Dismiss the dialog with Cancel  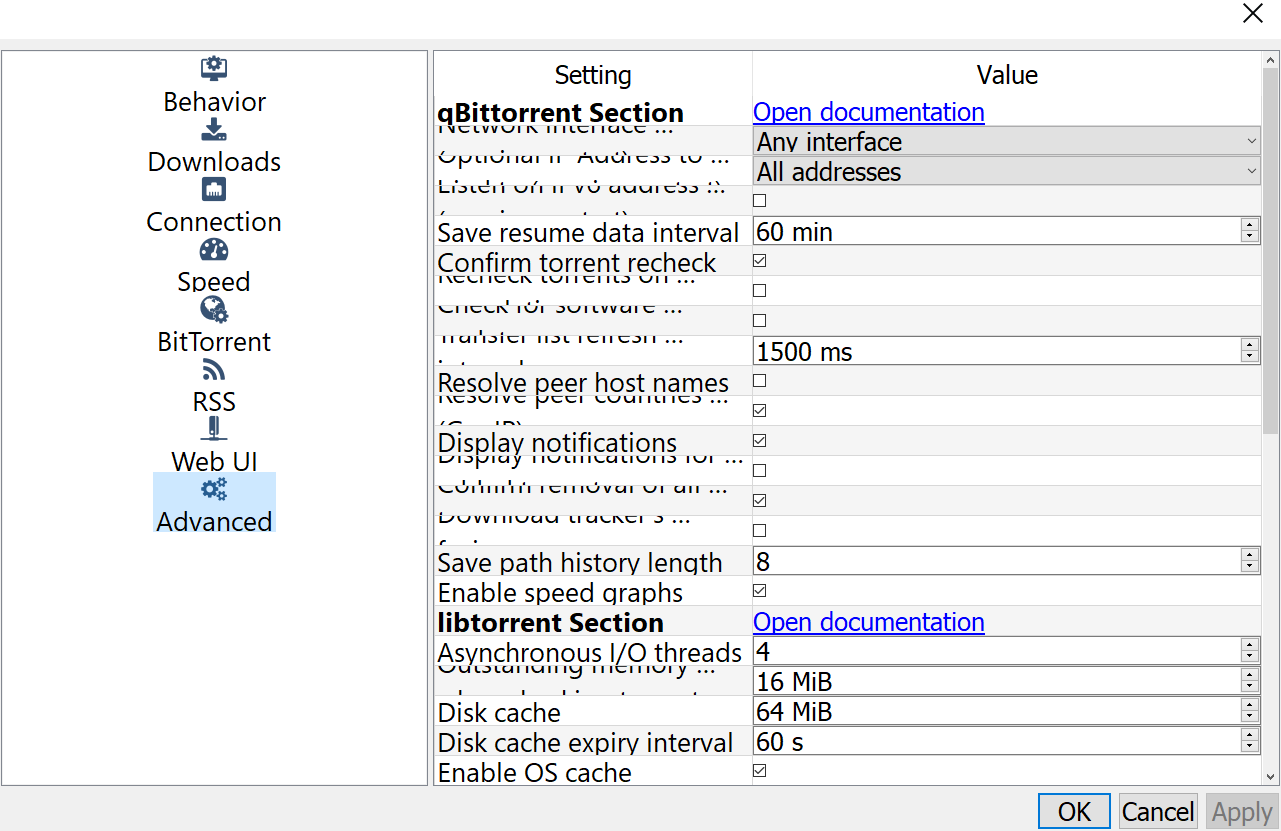click(x=1157, y=811)
